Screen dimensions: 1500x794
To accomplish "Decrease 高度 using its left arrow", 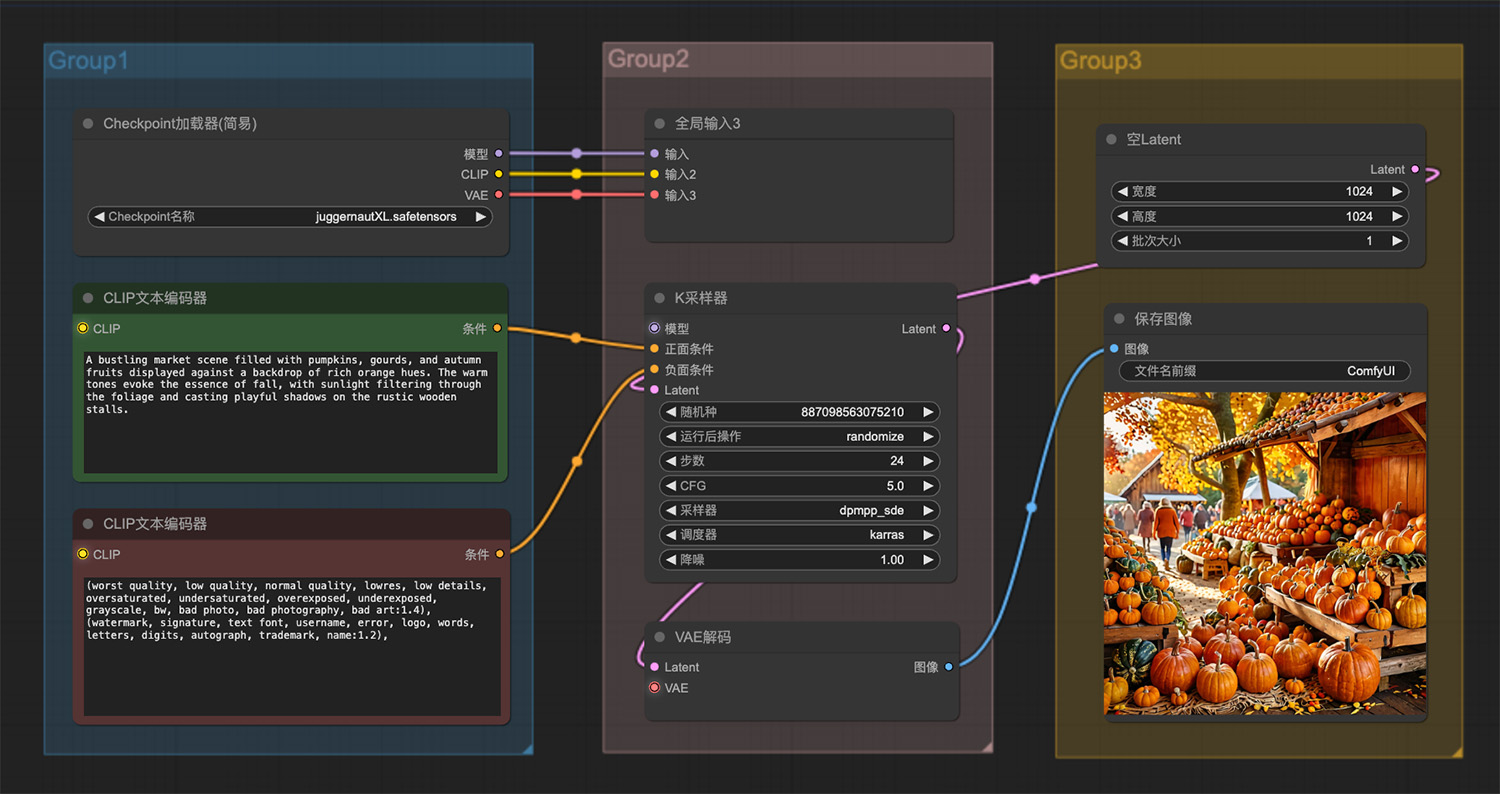I will click(1123, 216).
